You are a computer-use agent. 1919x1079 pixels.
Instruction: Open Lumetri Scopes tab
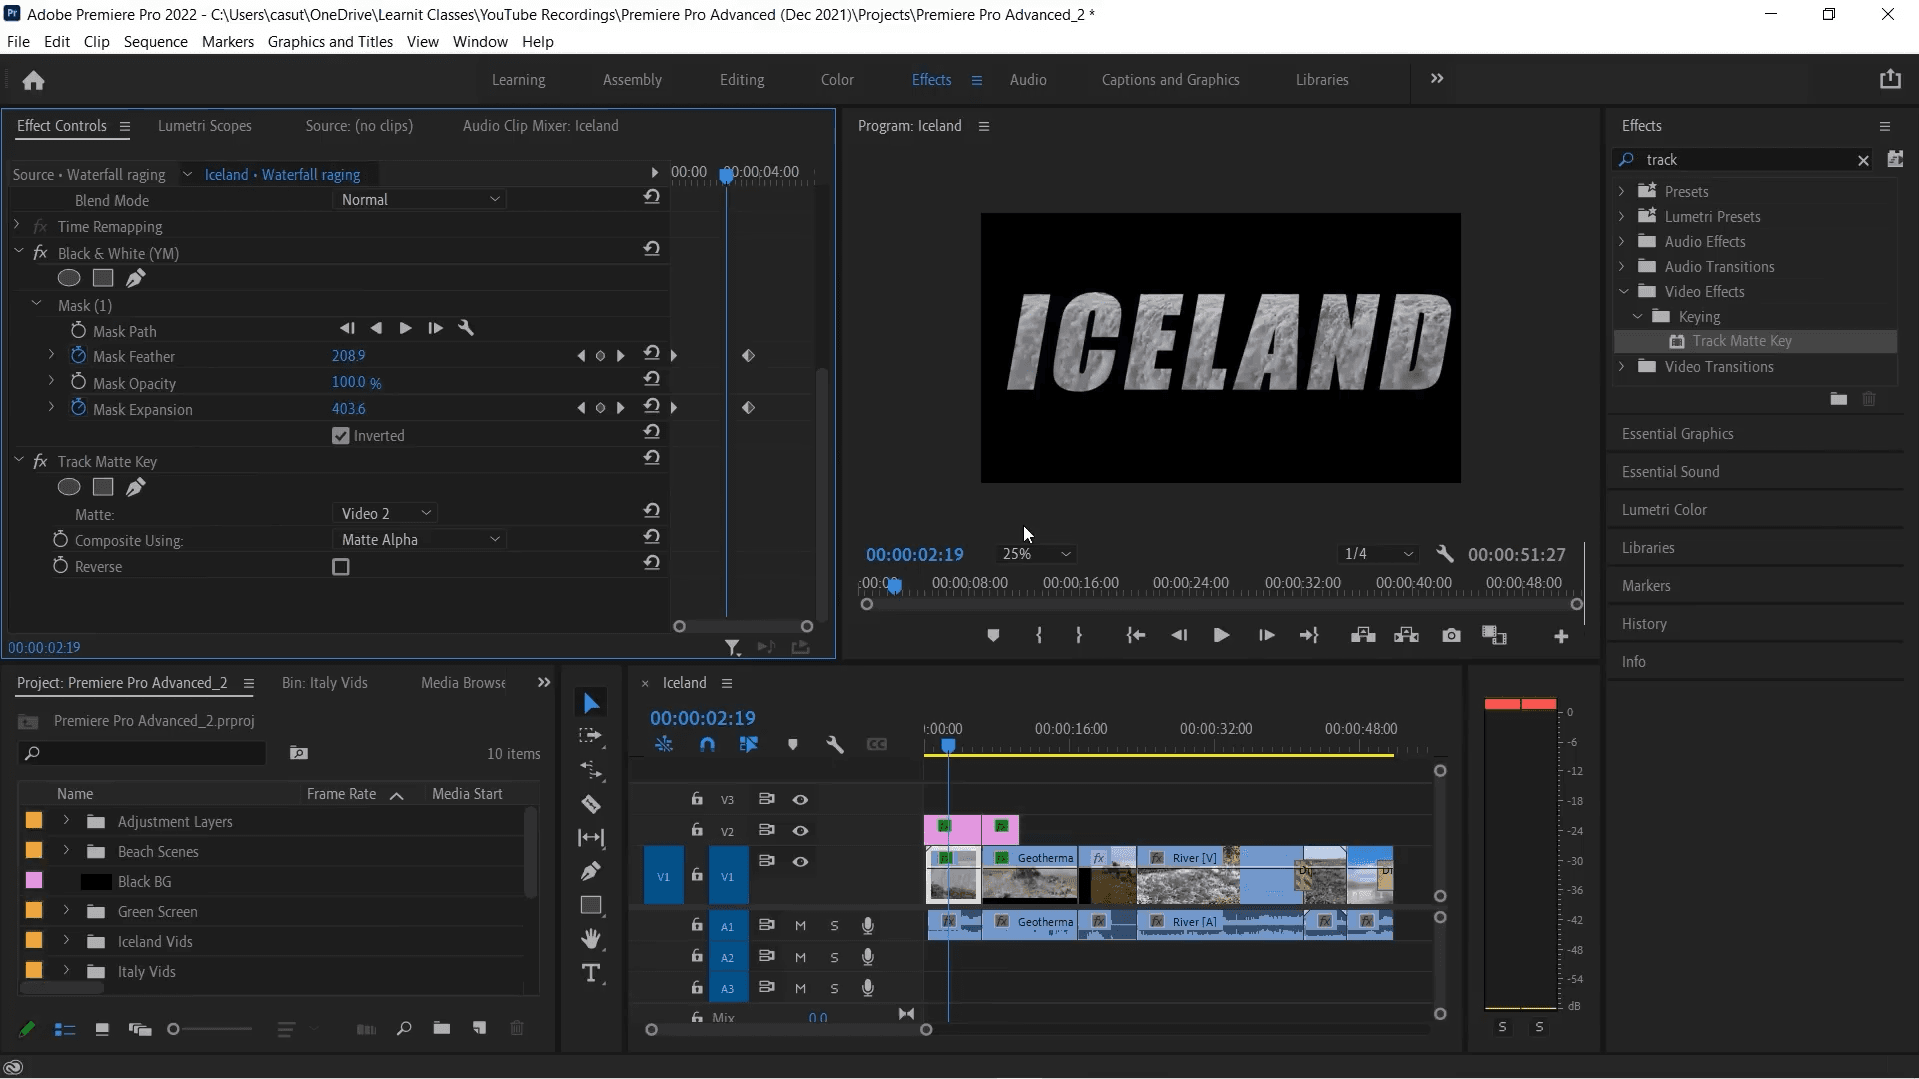tap(204, 126)
